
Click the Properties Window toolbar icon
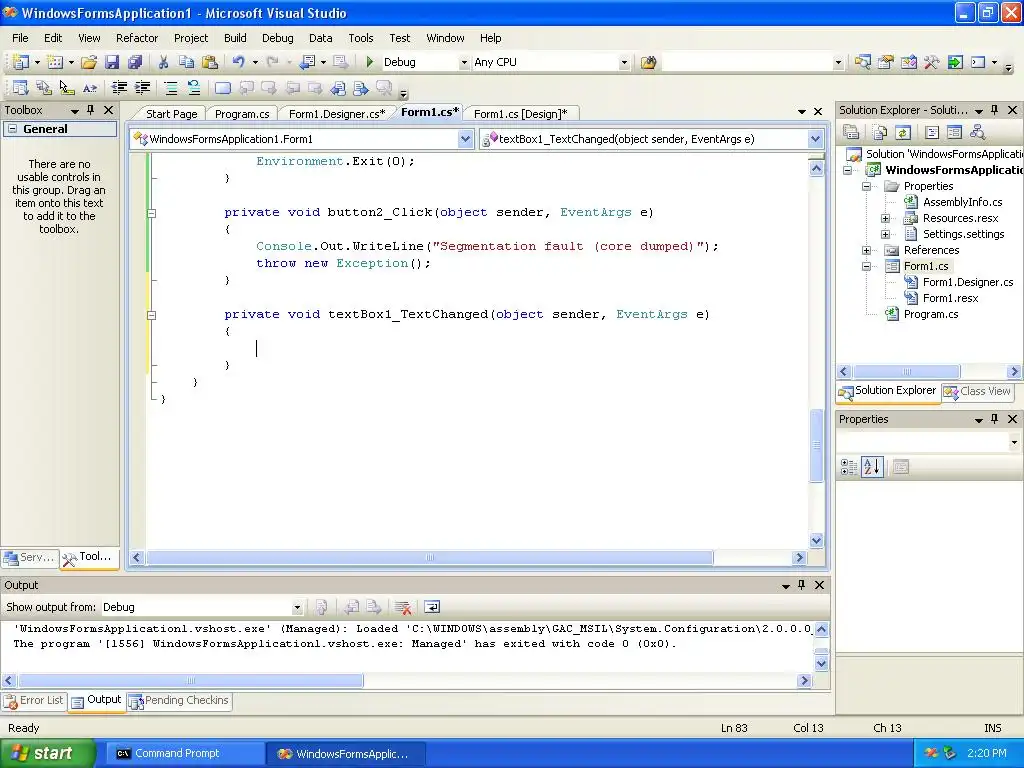tap(886, 62)
